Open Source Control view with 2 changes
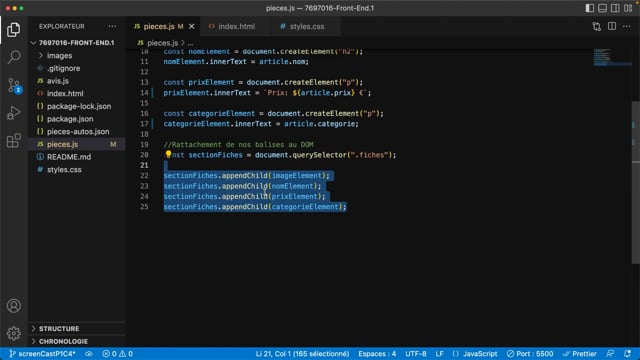Viewport: 640px width, 360px height. pos(13,85)
